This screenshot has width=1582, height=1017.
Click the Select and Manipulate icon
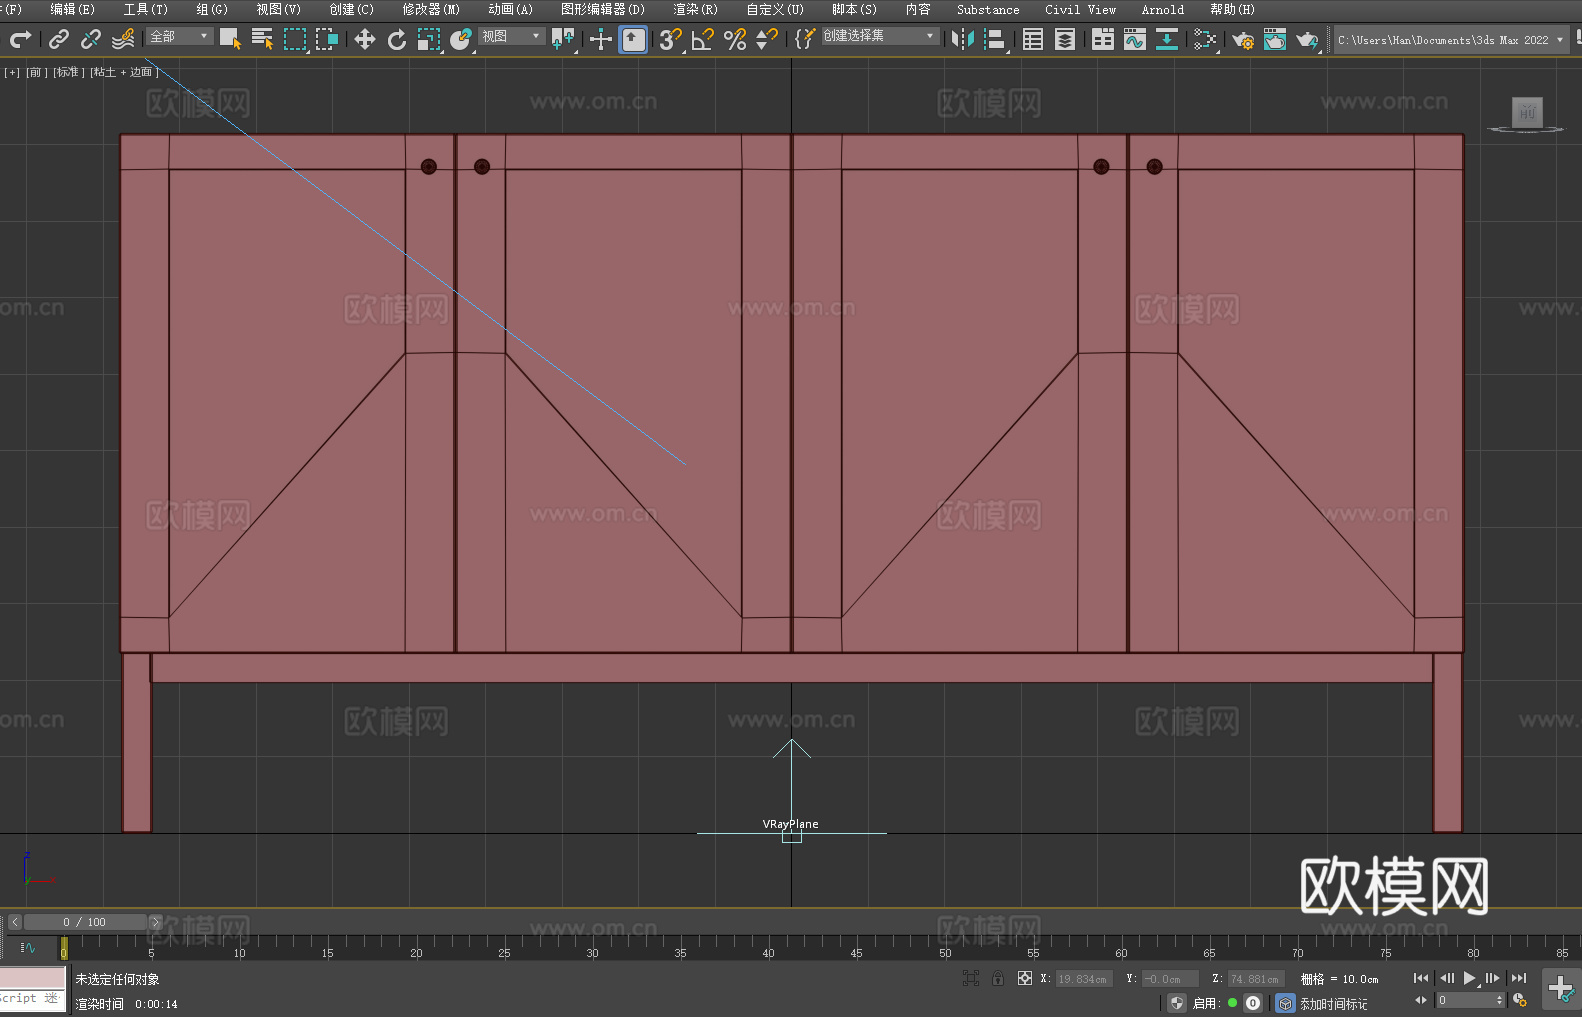601,39
